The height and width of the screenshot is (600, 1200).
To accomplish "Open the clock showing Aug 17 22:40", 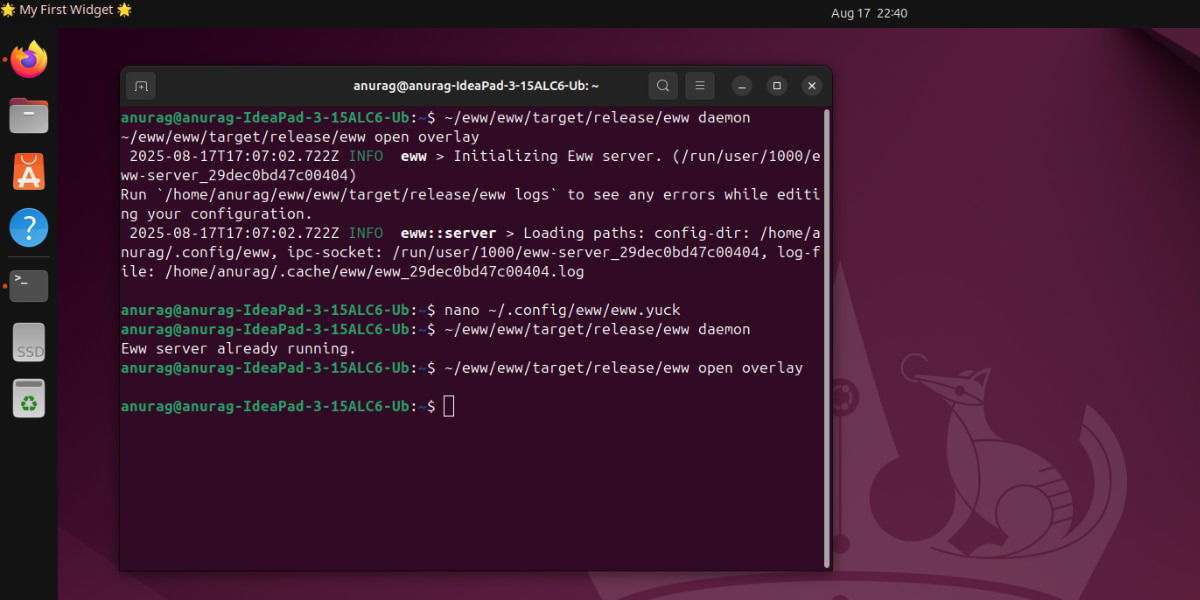I will 868,13.
